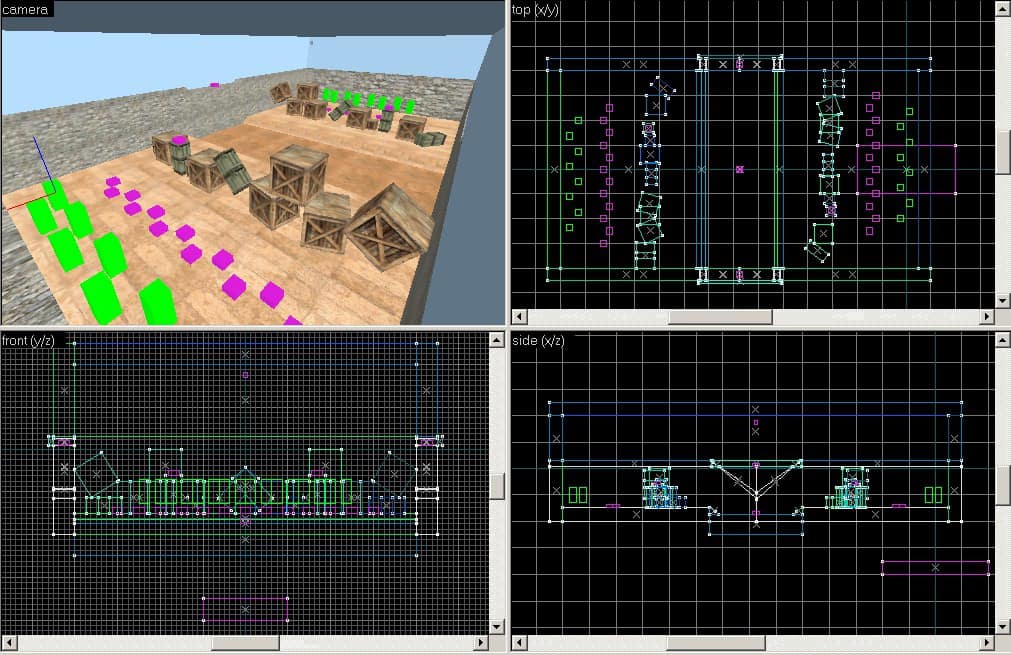Click the front (y/z) viewport label
The width and height of the screenshot is (1011, 655).
[28, 340]
